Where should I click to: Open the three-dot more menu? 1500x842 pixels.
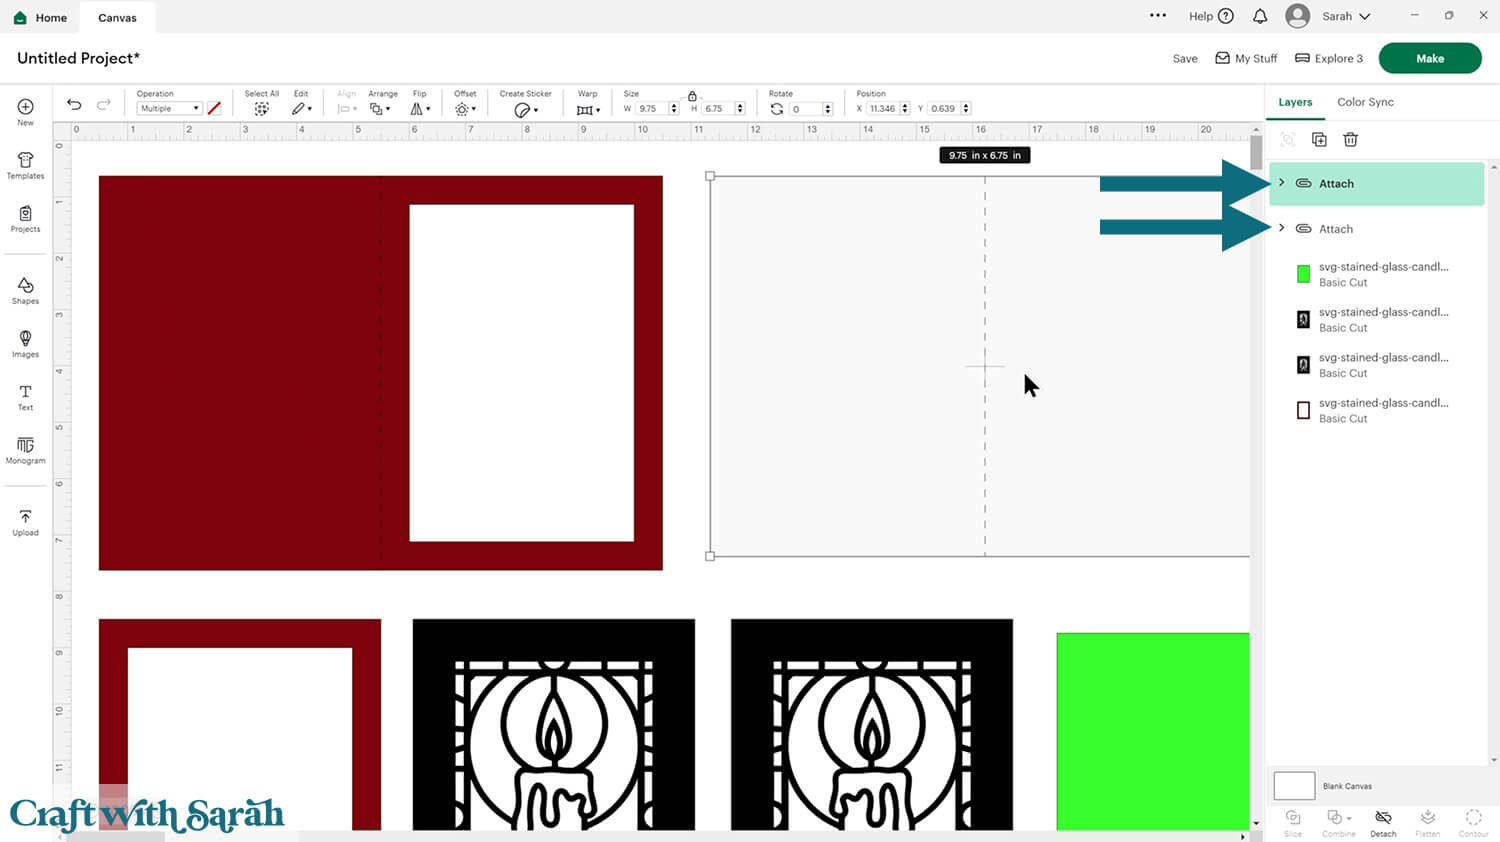[1158, 16]
